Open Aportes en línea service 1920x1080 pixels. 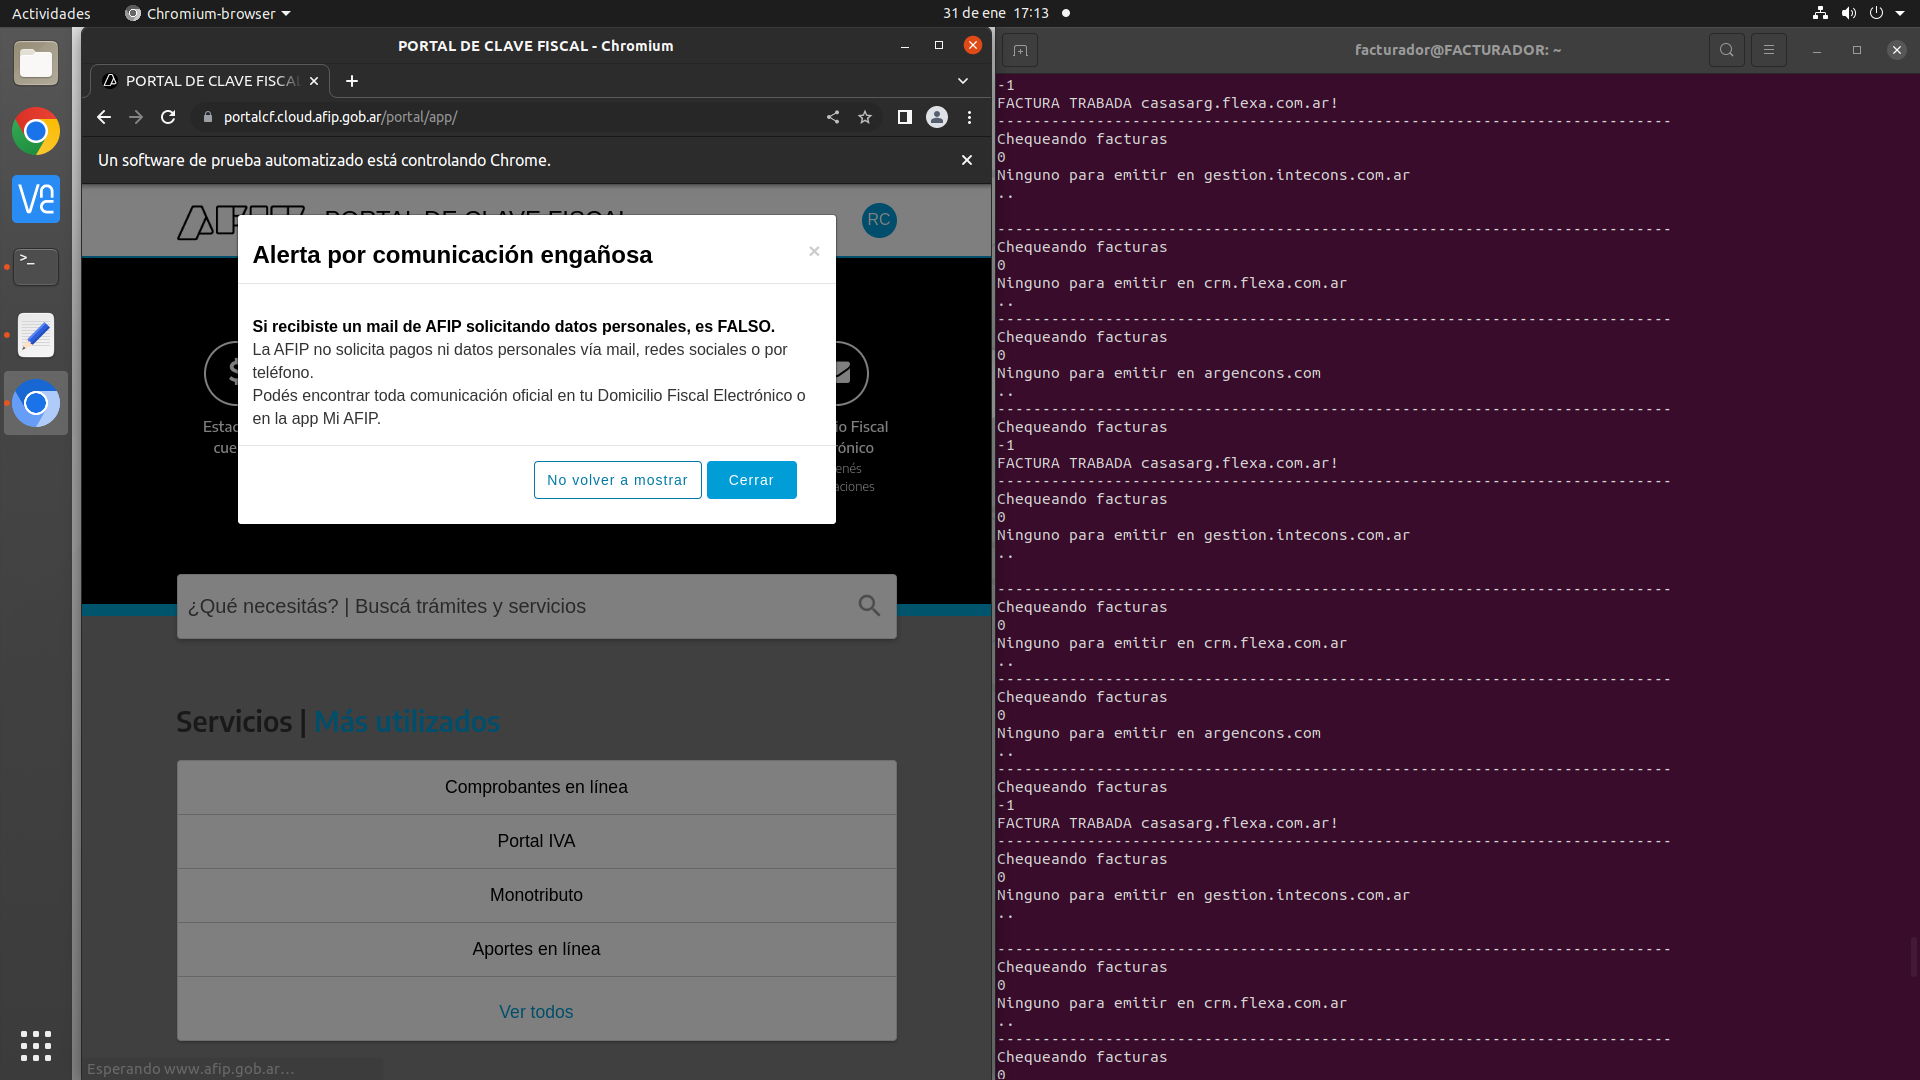(x=537, y=949)
